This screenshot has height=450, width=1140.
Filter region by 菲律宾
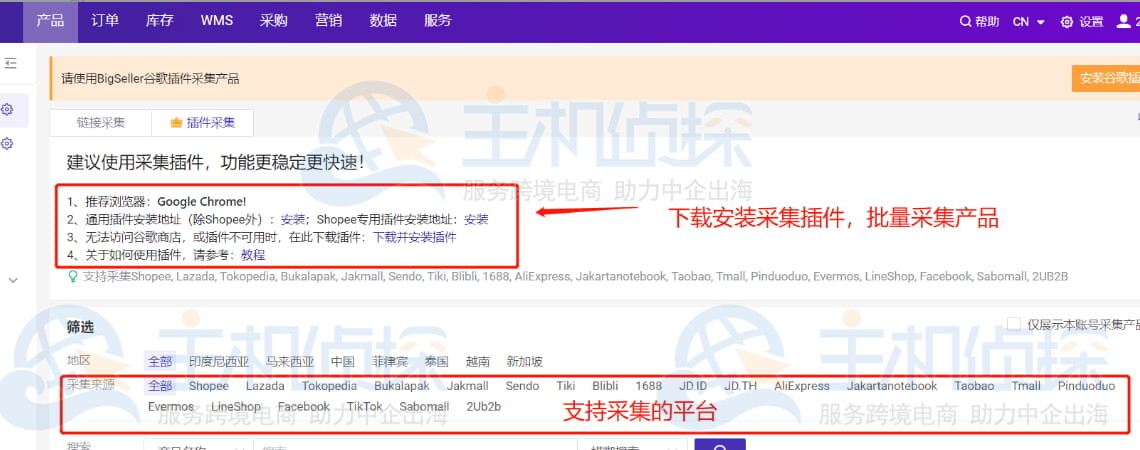[x=390, y=361]
